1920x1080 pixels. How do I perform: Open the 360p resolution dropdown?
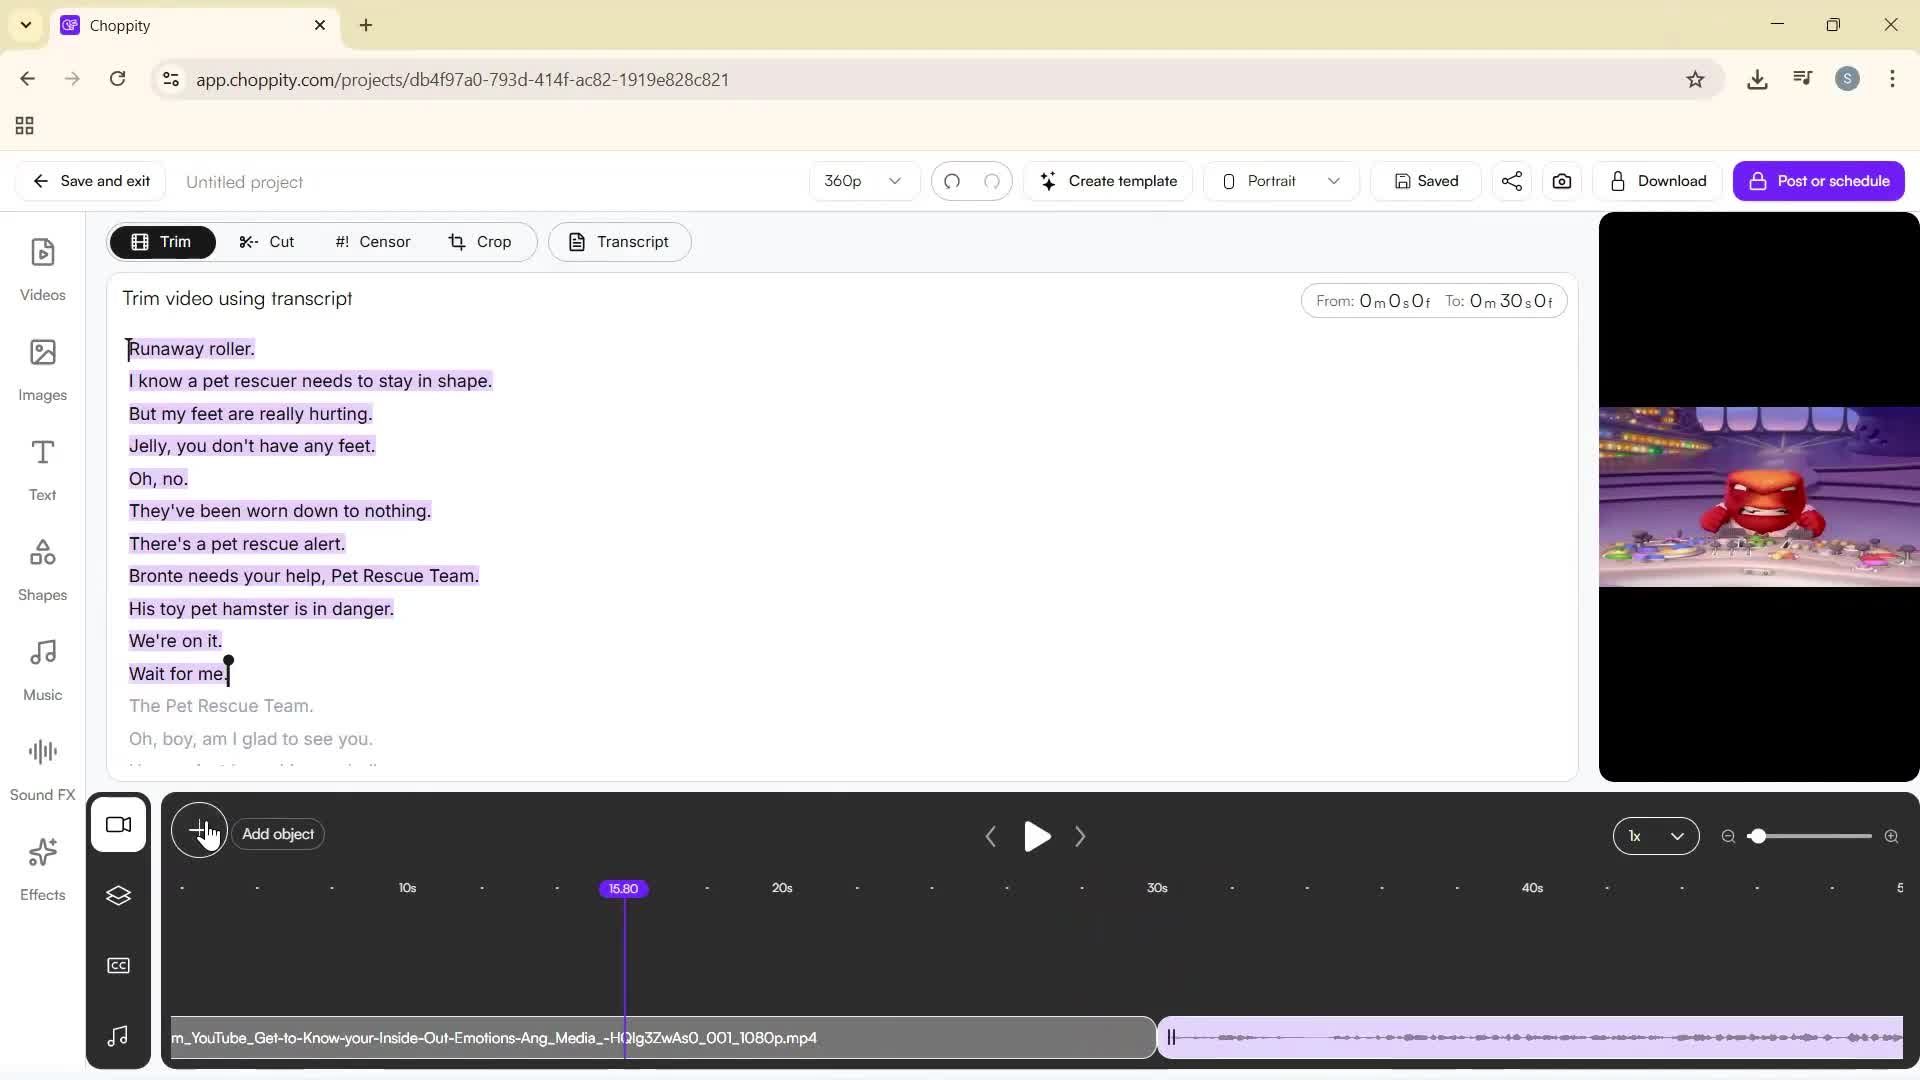pos(862,181)
